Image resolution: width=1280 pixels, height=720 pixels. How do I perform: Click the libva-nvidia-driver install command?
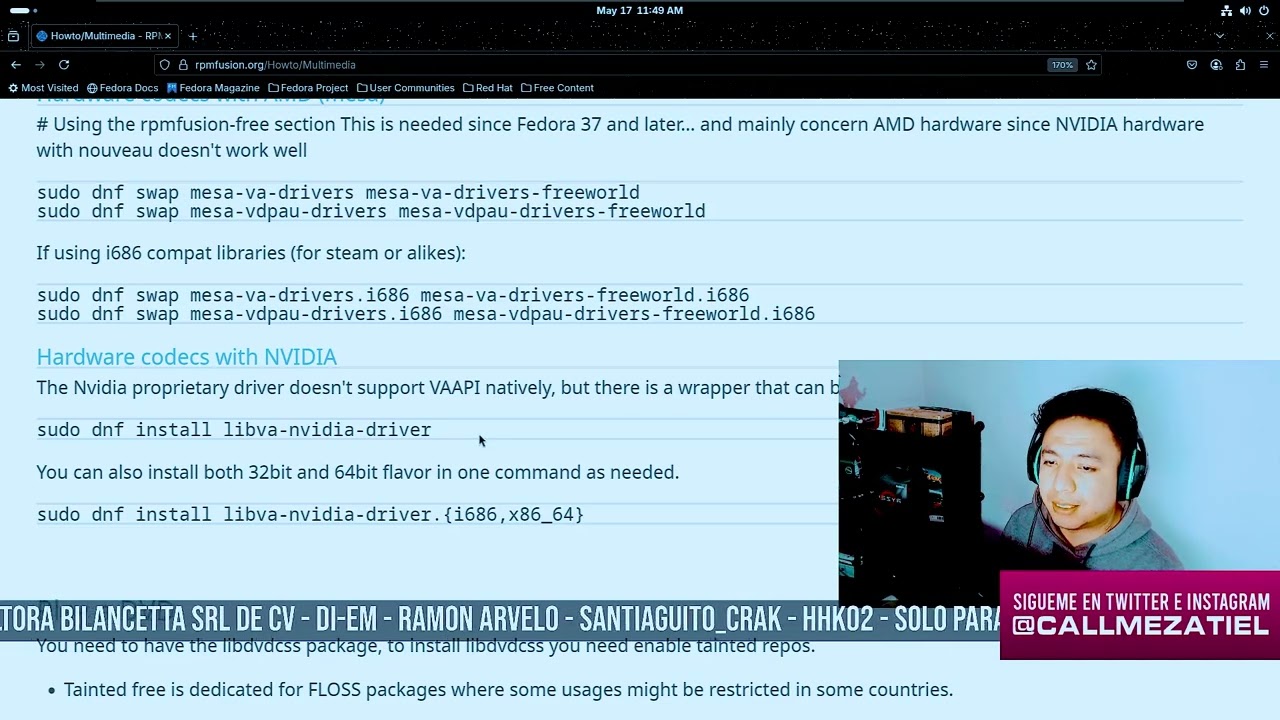point(234,430)
